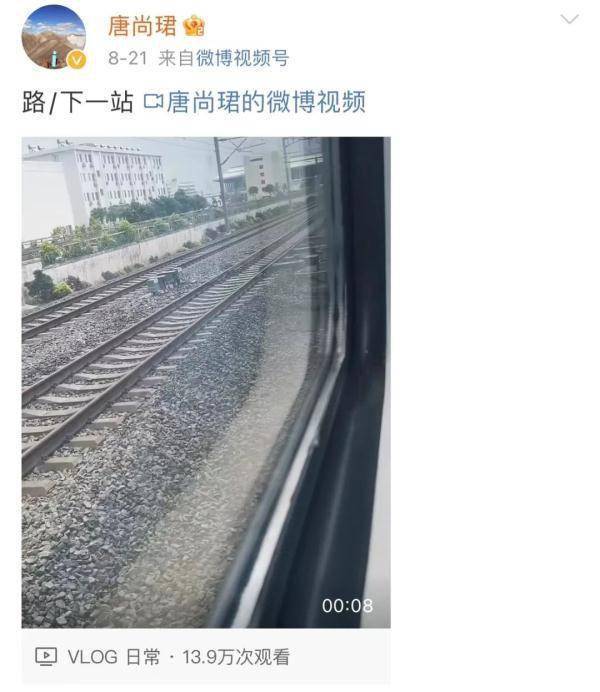
Task: Tap the 13.9万次观看 view count
Action: 236,657
